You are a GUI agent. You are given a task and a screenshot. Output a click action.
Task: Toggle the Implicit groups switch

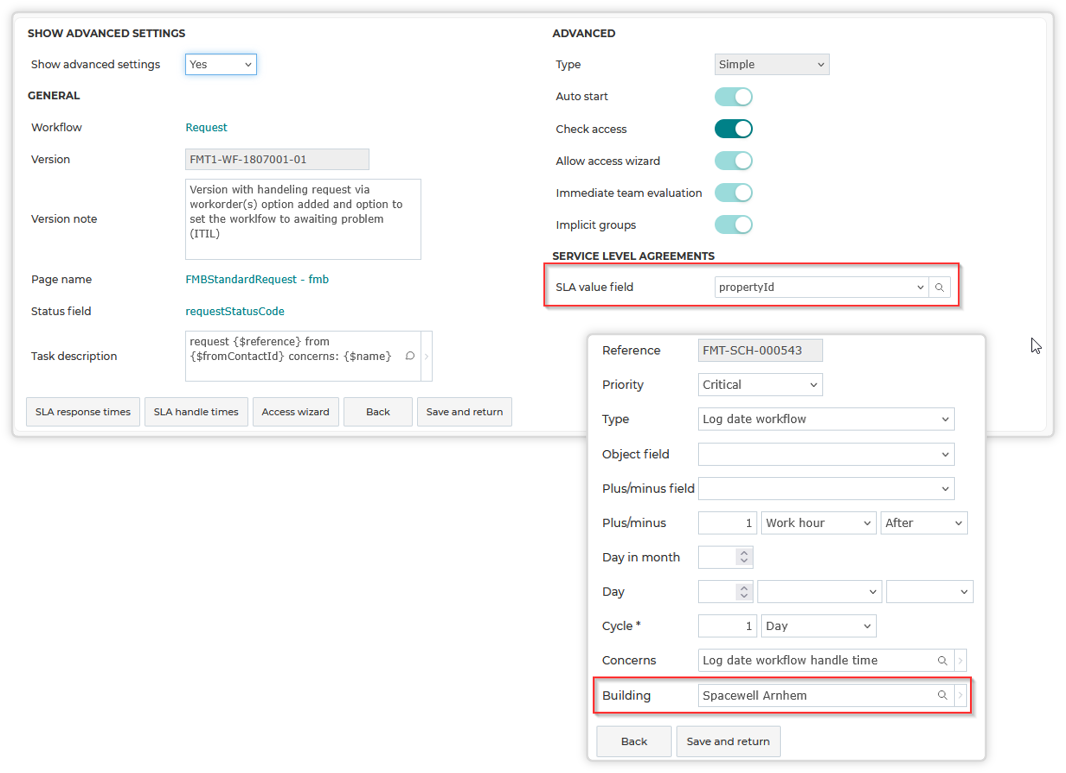coord(734,224)
